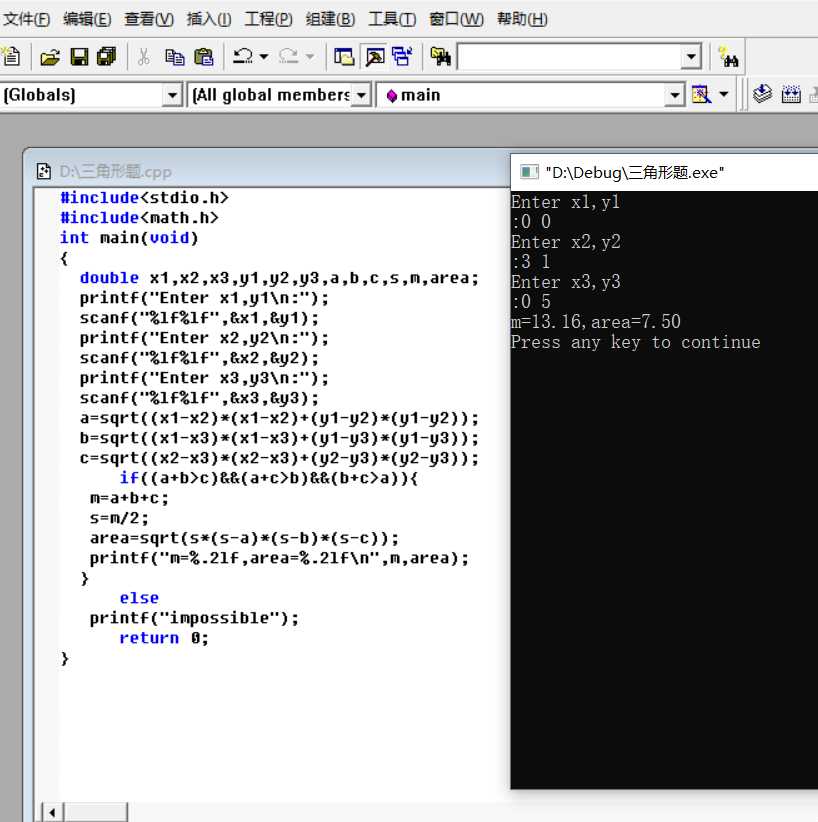Open the 文件(F) menu
The image size is (818, 822).
tap(26, 19)
